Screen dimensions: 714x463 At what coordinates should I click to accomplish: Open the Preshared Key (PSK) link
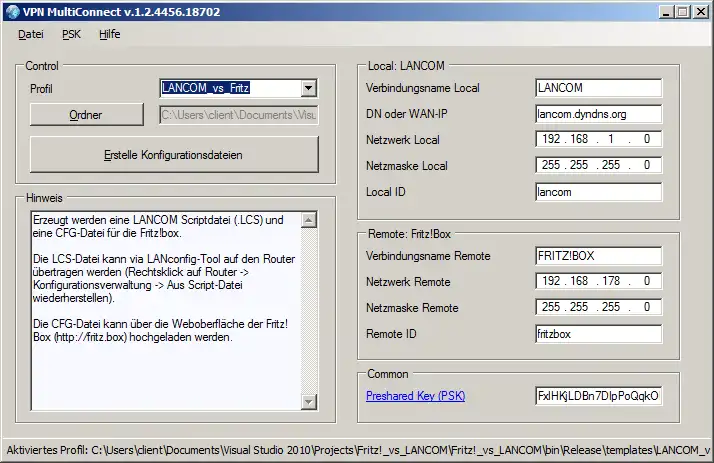tap(415, 396)
